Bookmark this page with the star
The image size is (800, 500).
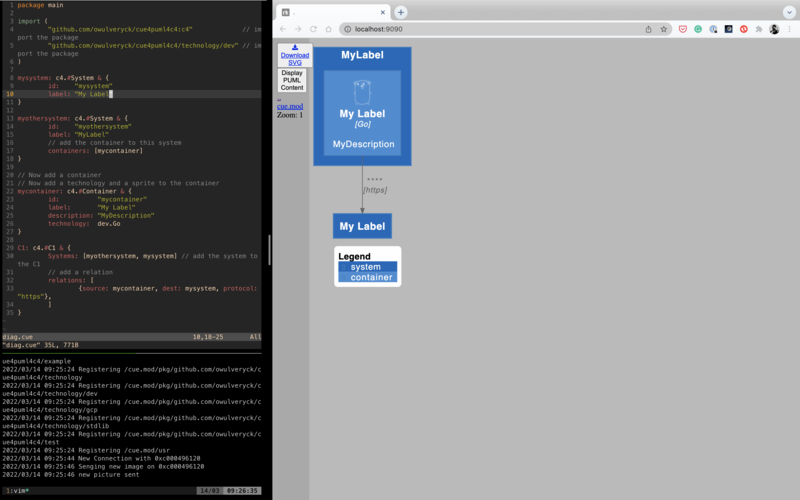664,29
